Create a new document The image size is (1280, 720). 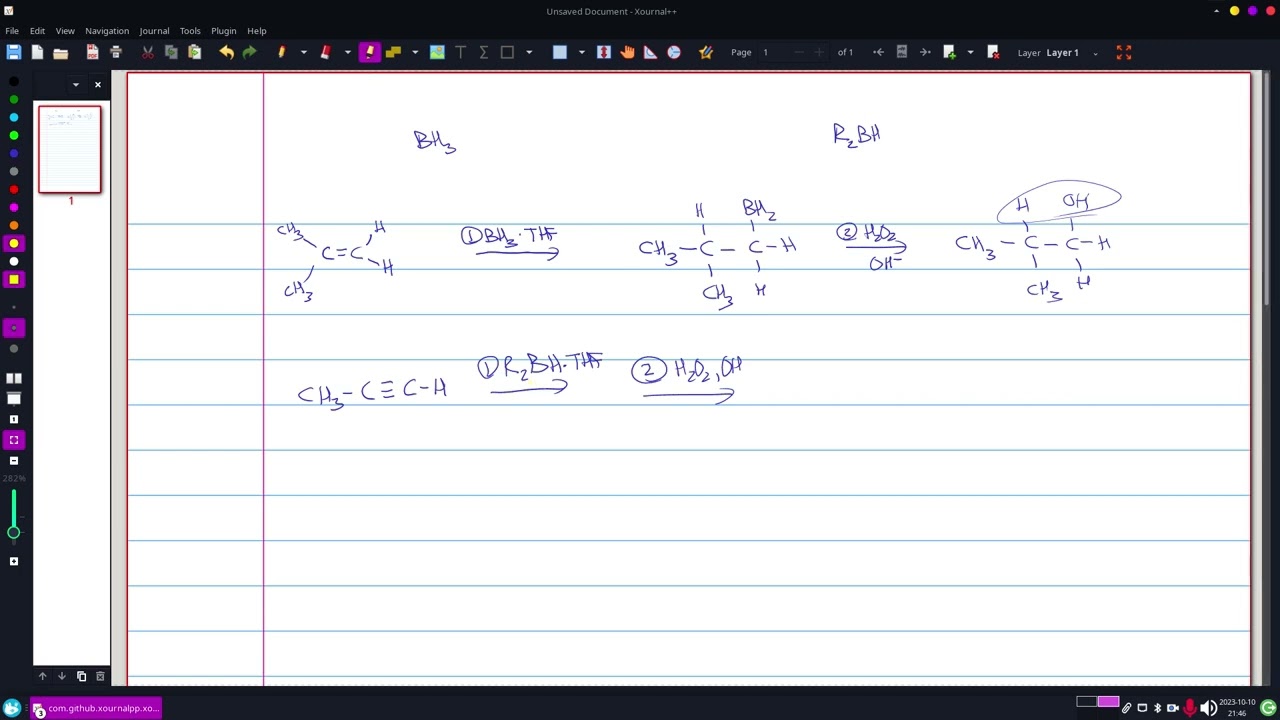point(37,52)
